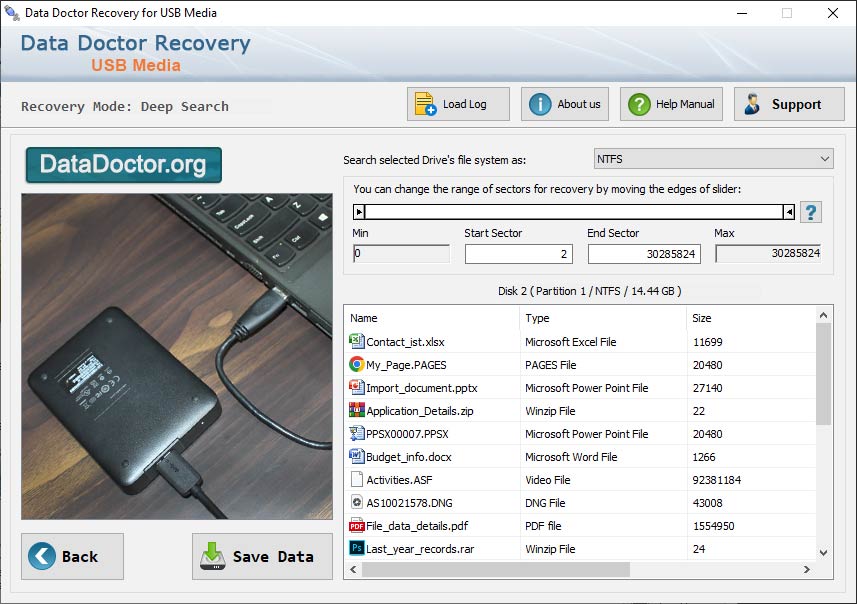The image size is (857, 604).
Task: Minimize the Data Doctor Recovery window
Action: coord(742,13)
